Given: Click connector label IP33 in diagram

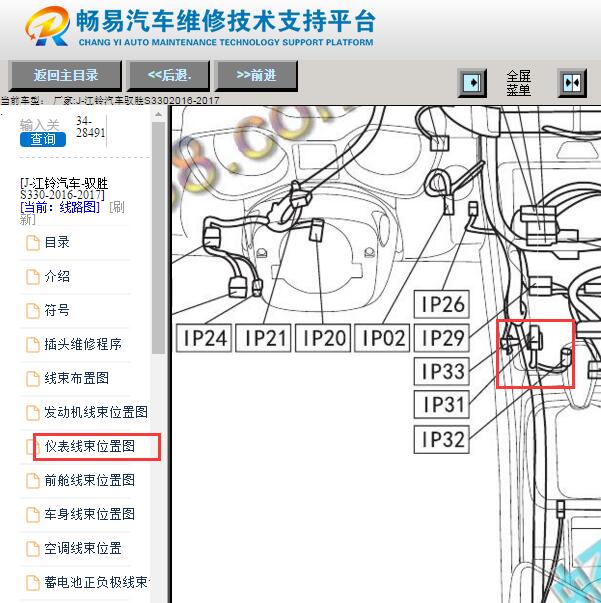Looking at the screenshot, I should (441, 371).
